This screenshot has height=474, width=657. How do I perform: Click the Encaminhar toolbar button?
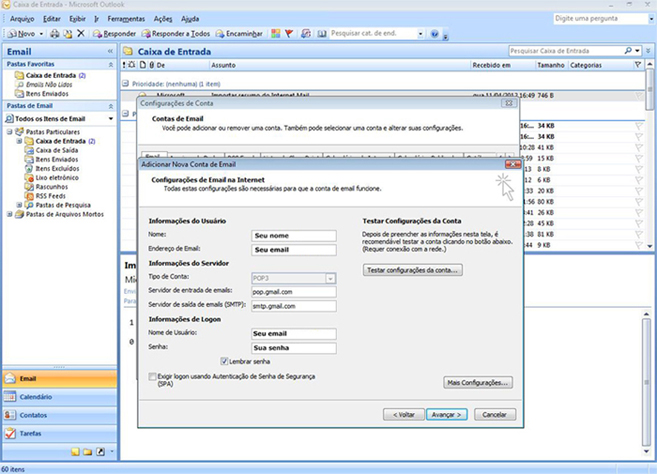pyautogui.click(x=239, y=34)
